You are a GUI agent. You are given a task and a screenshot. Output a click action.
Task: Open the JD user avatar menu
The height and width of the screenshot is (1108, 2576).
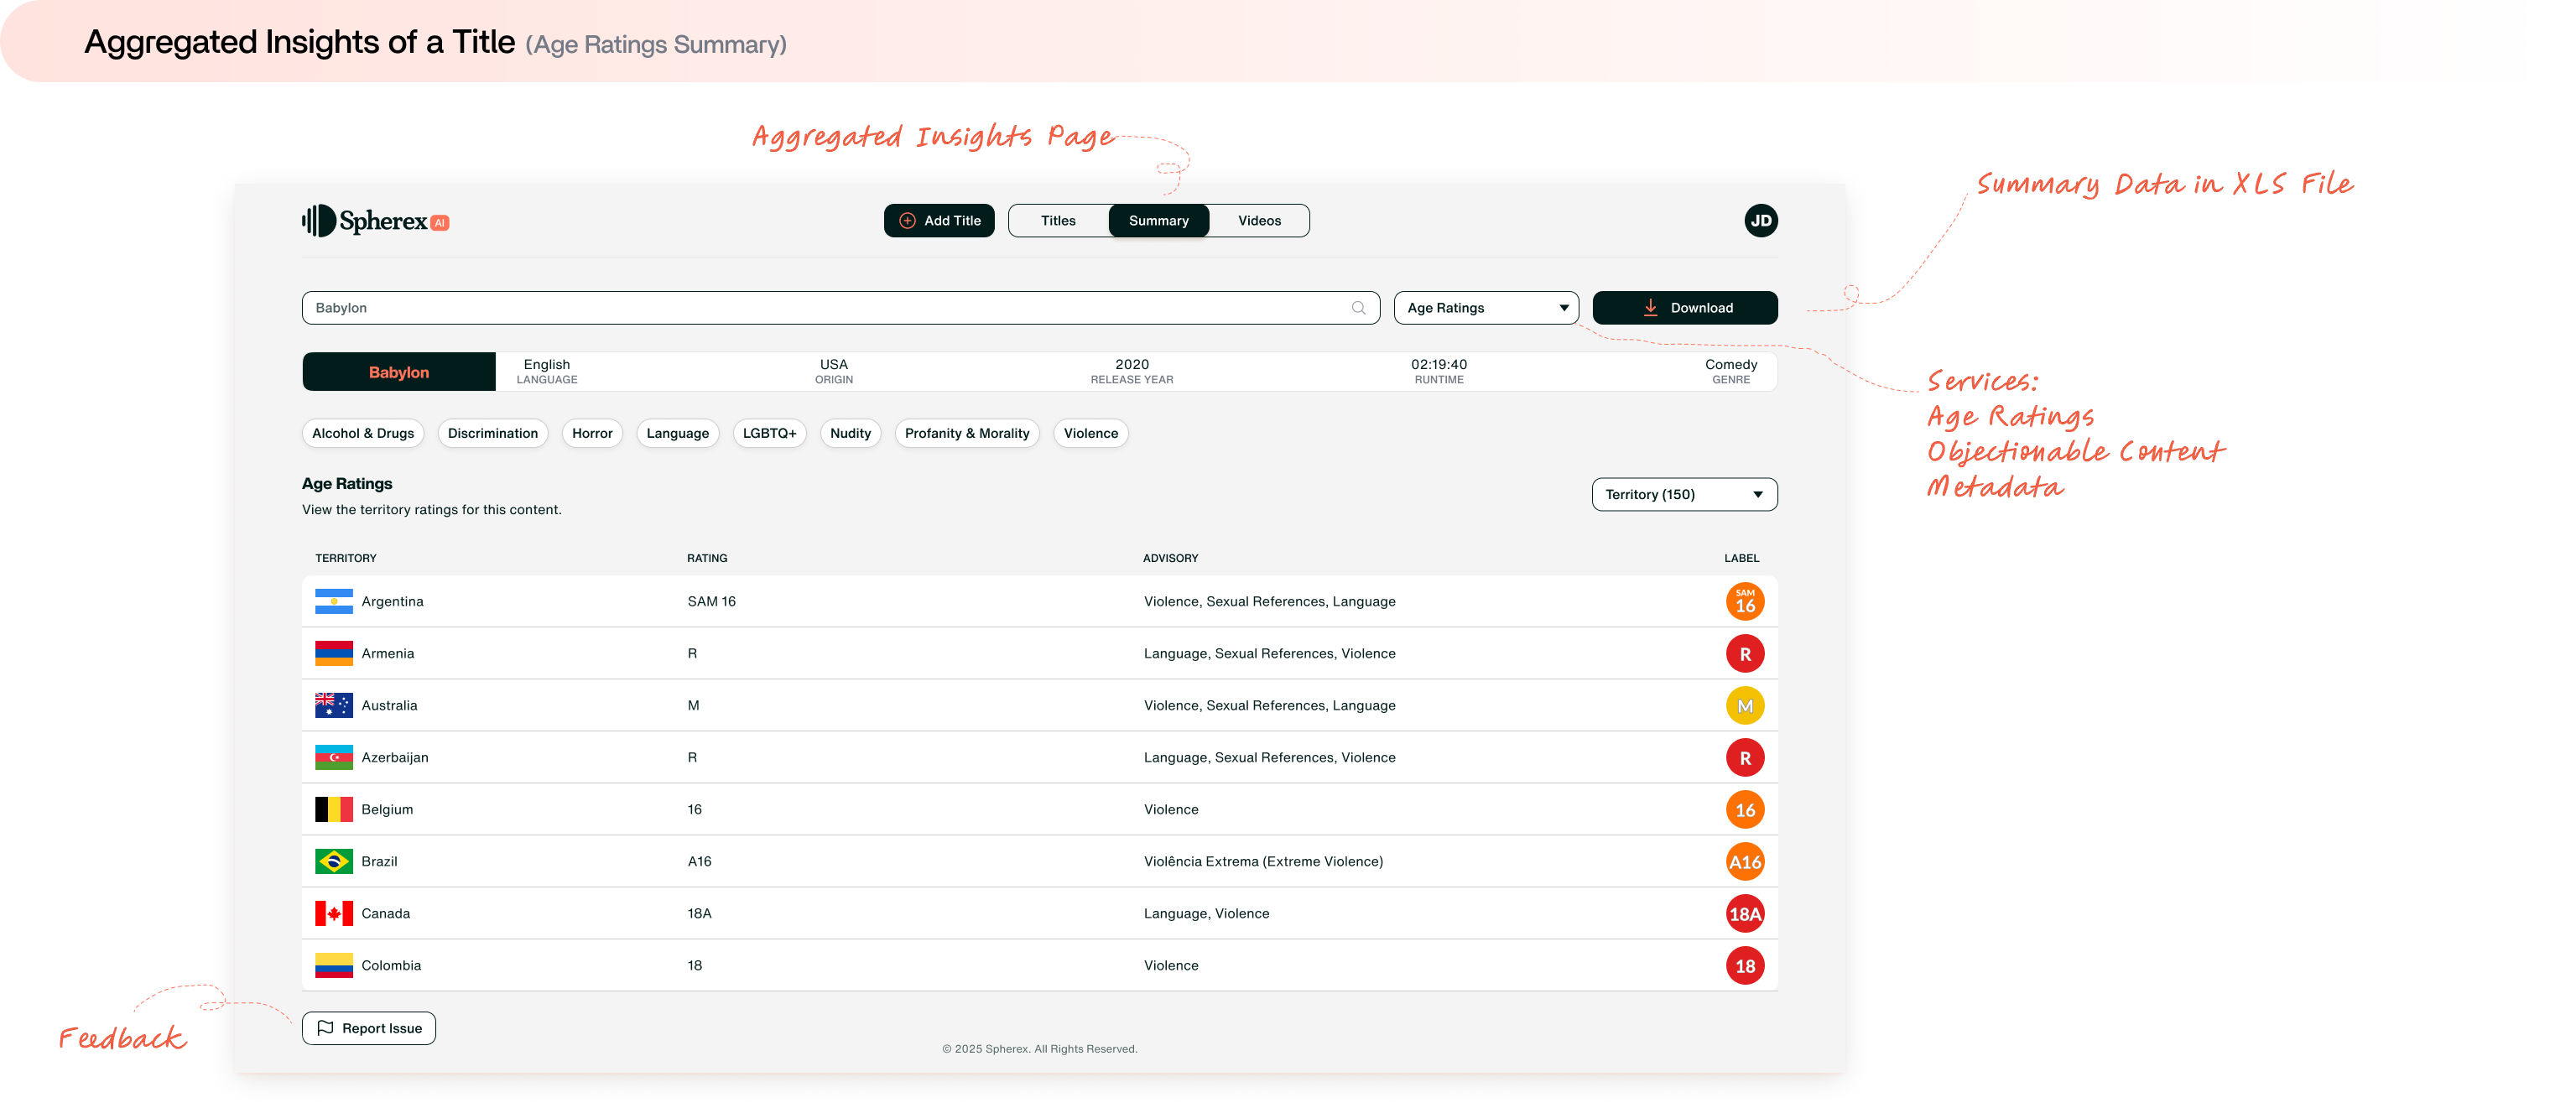pos(1761,220)
